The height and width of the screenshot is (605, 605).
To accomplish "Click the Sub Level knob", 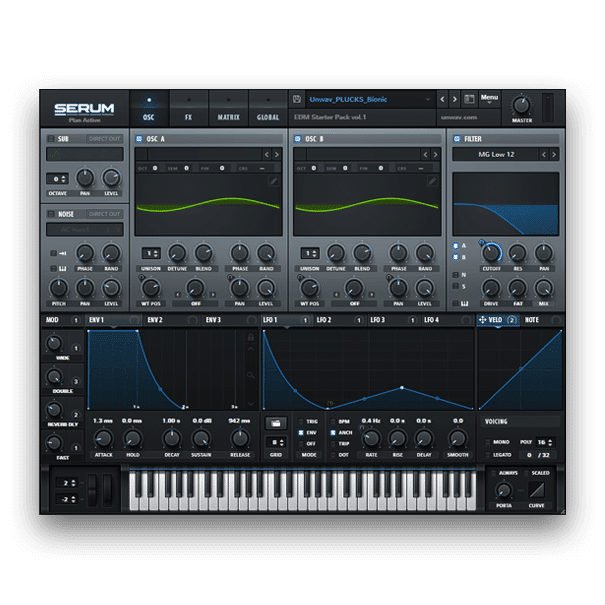I will point(111,178).
